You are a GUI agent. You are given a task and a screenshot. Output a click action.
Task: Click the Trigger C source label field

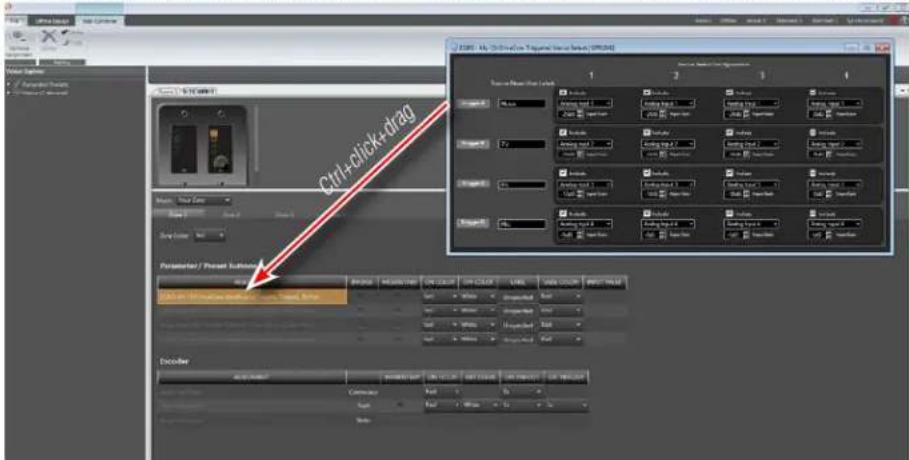[522, 184]
